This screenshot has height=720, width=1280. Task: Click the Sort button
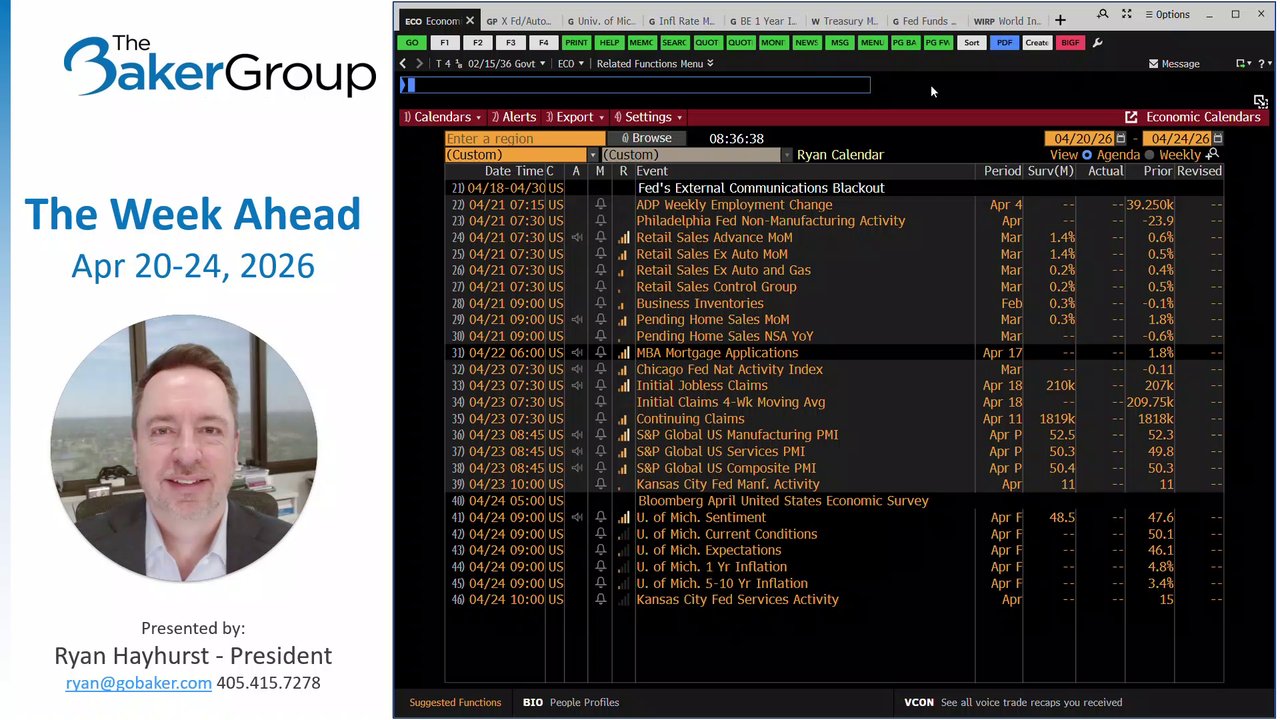[971, 43]
